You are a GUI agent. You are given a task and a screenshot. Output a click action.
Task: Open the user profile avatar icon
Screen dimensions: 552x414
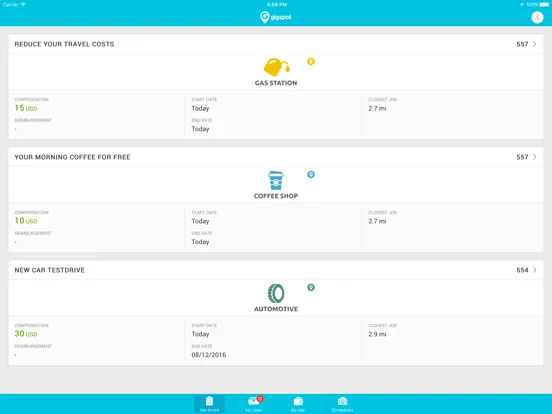(537, 17)
